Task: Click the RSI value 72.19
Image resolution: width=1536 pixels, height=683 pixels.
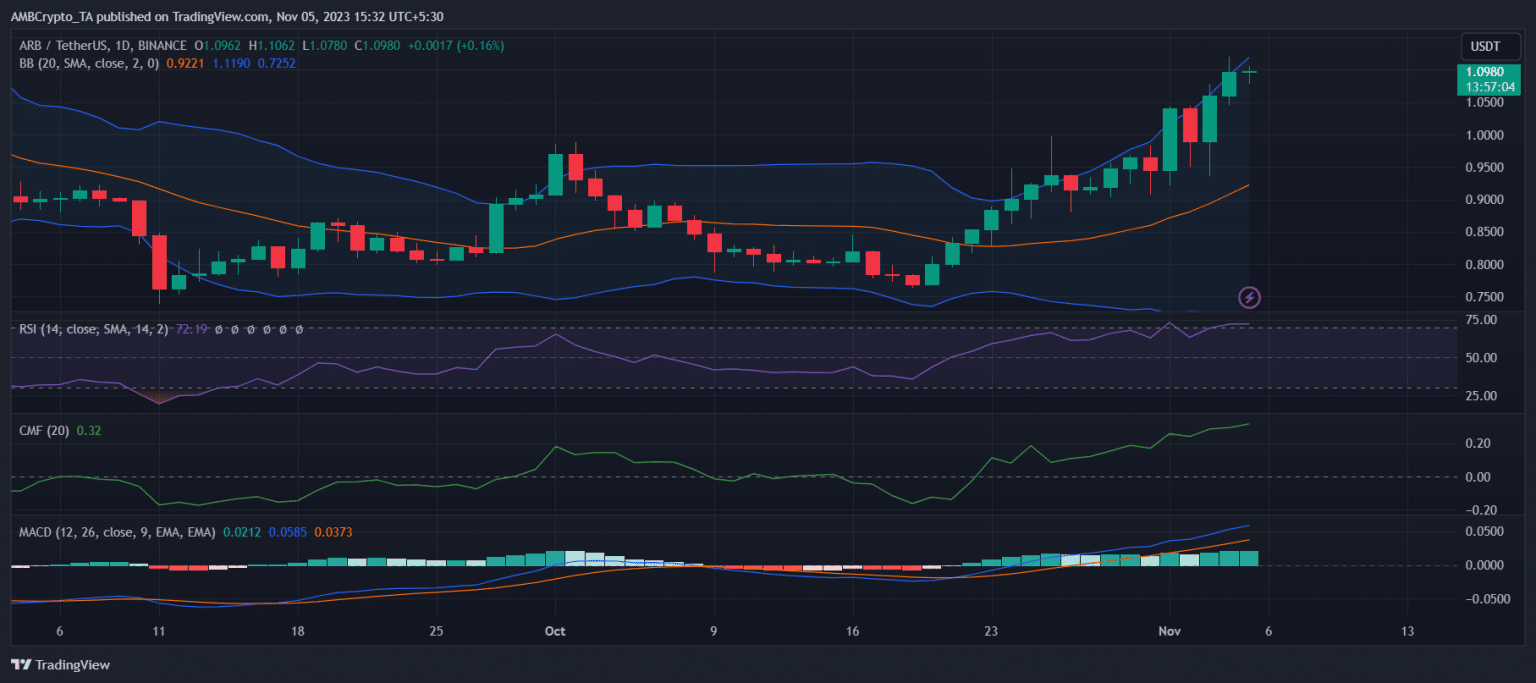Action: tap(190, 329)
